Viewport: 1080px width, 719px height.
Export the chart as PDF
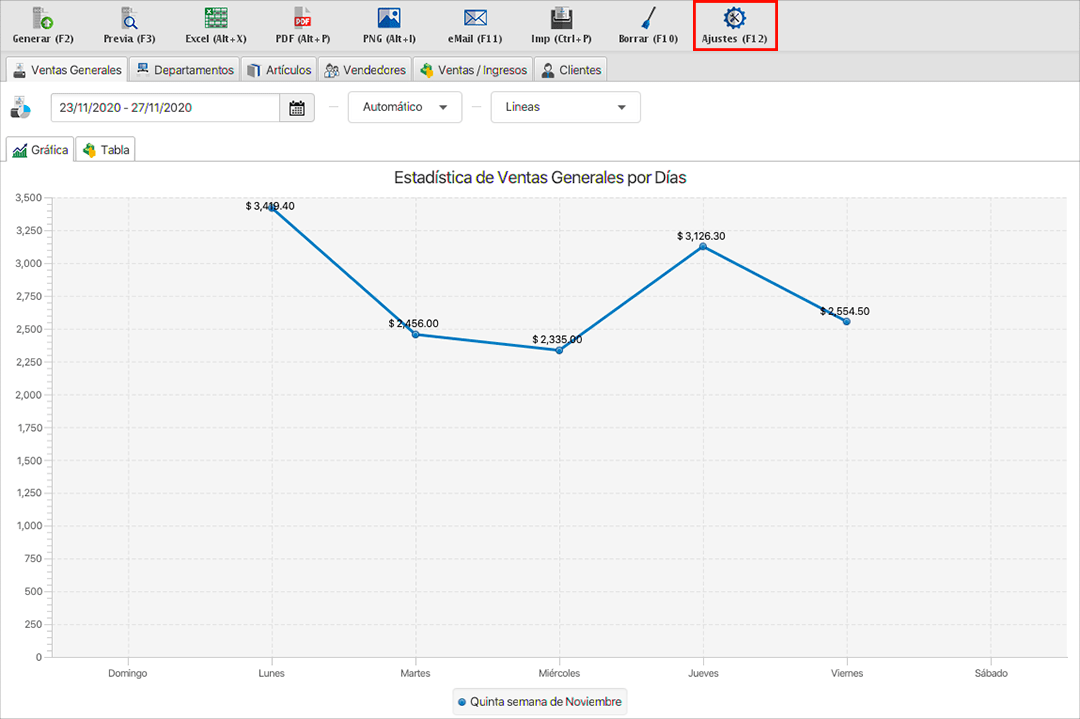pyautogui.click(x=303, y=25)
